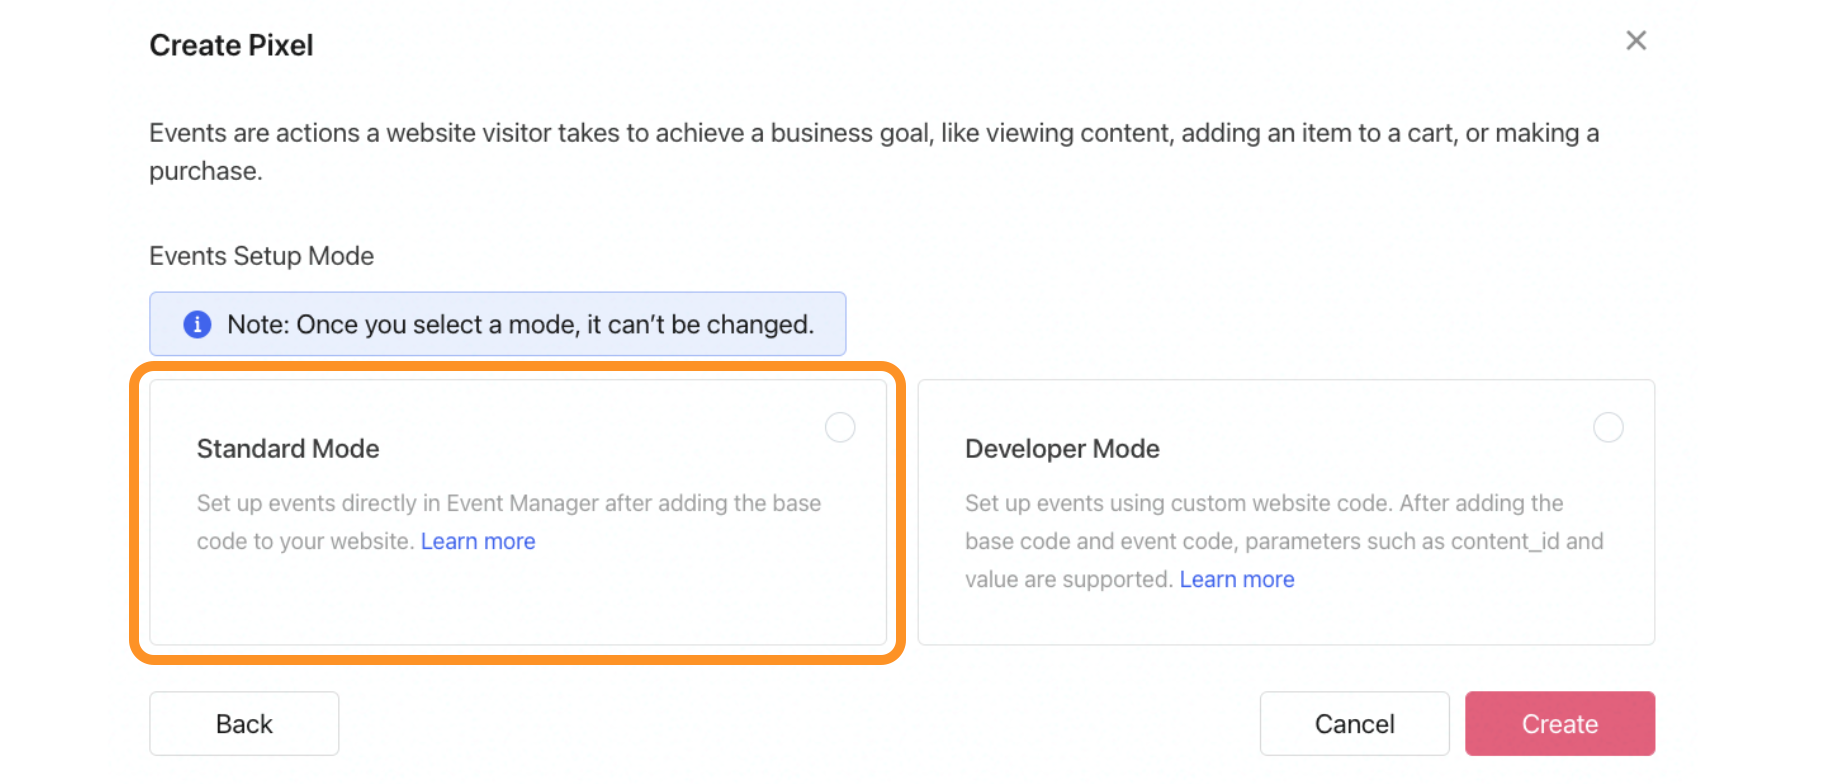Open Learn more link under Developer Mode

coord(1237,579)
